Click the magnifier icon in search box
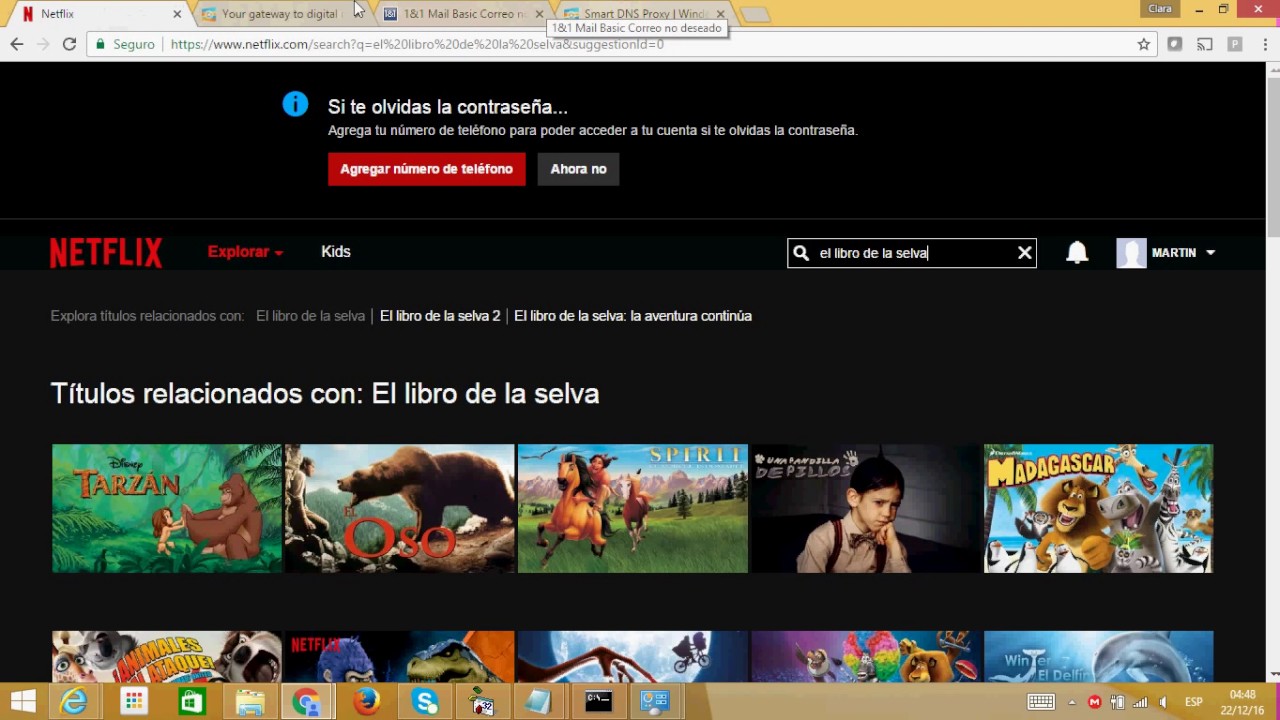Viewport: 1280px width, 720px height. click(x=801, y=253)
